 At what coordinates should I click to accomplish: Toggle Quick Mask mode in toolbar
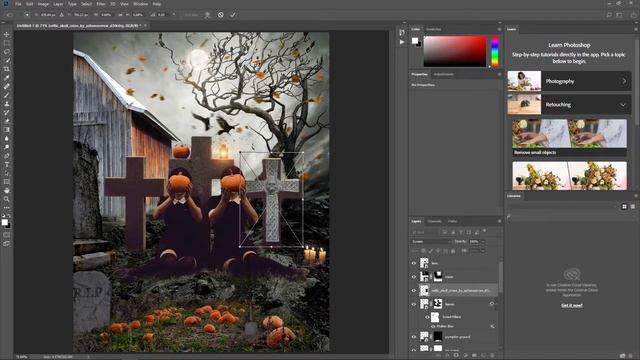point(7,235)
